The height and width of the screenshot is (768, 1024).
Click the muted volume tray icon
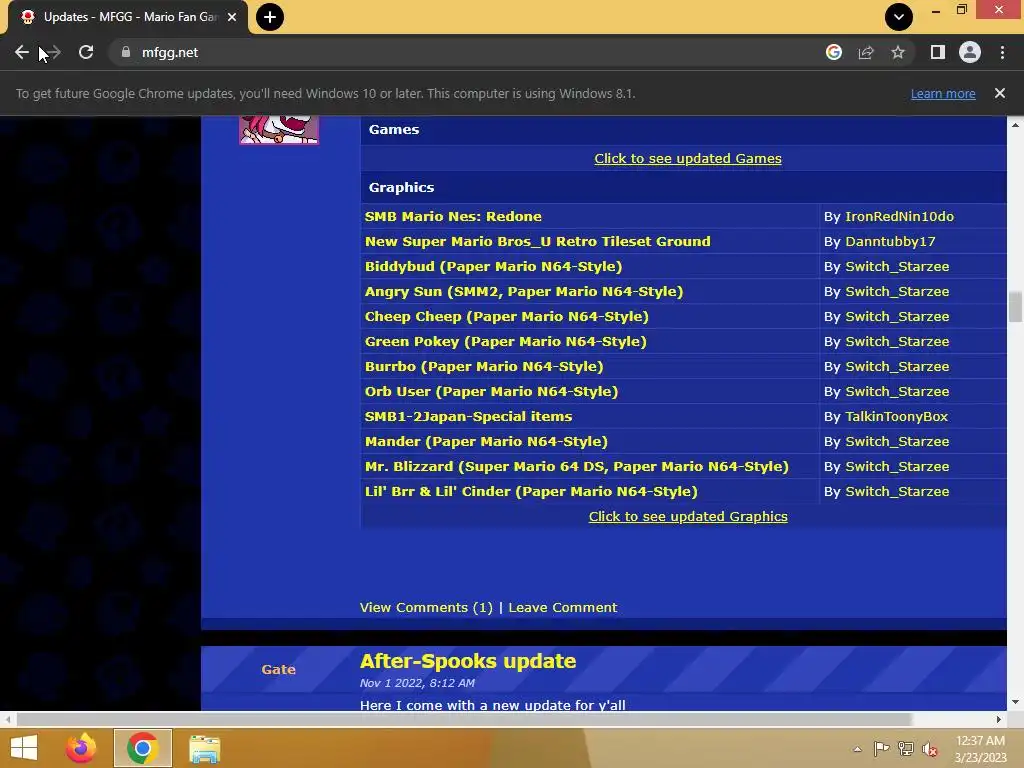[x=930, y=749]
